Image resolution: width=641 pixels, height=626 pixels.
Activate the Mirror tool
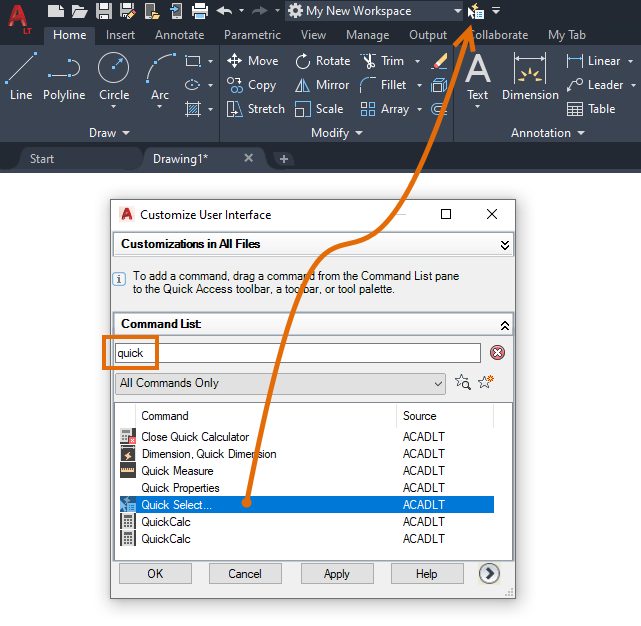322,85
